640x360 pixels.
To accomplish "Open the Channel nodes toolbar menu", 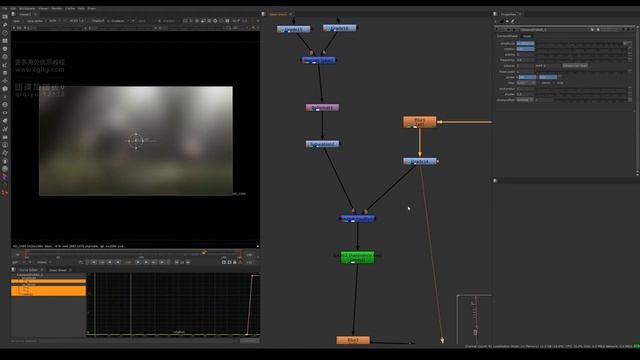I will tap(5, 41).
